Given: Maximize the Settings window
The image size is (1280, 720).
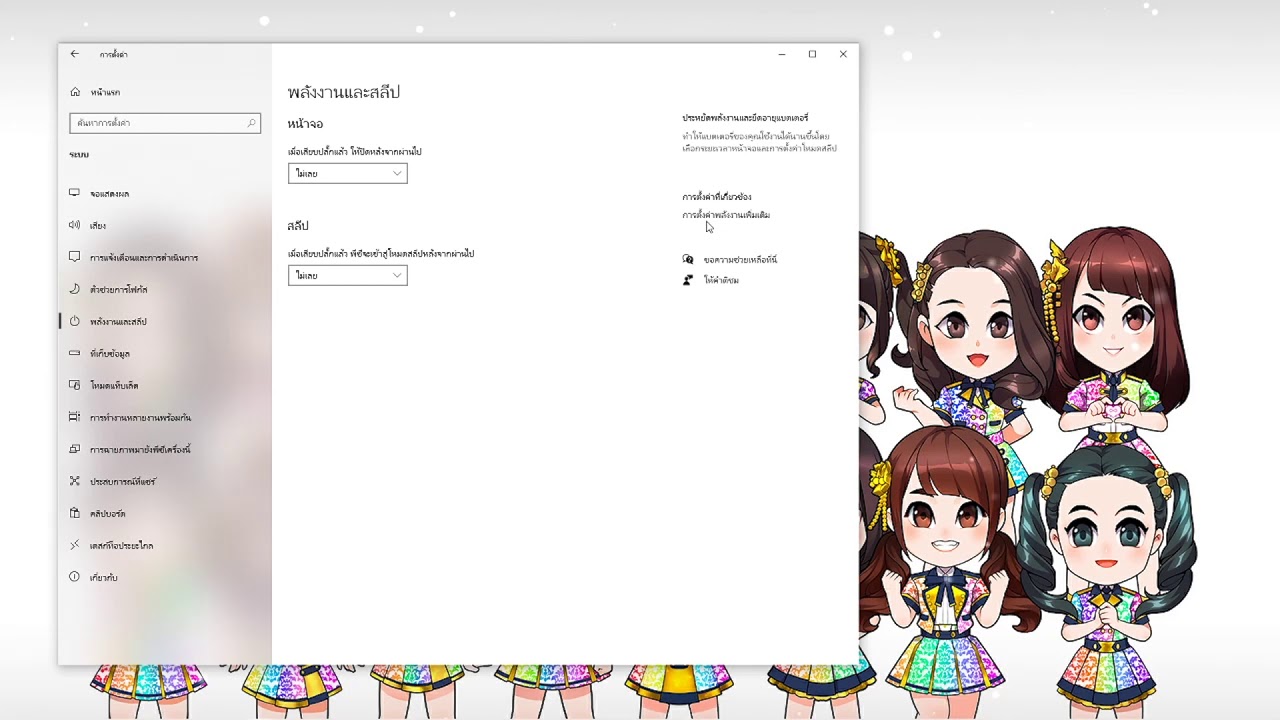Looking at the screenshot, I should click(x=812, y=54).
